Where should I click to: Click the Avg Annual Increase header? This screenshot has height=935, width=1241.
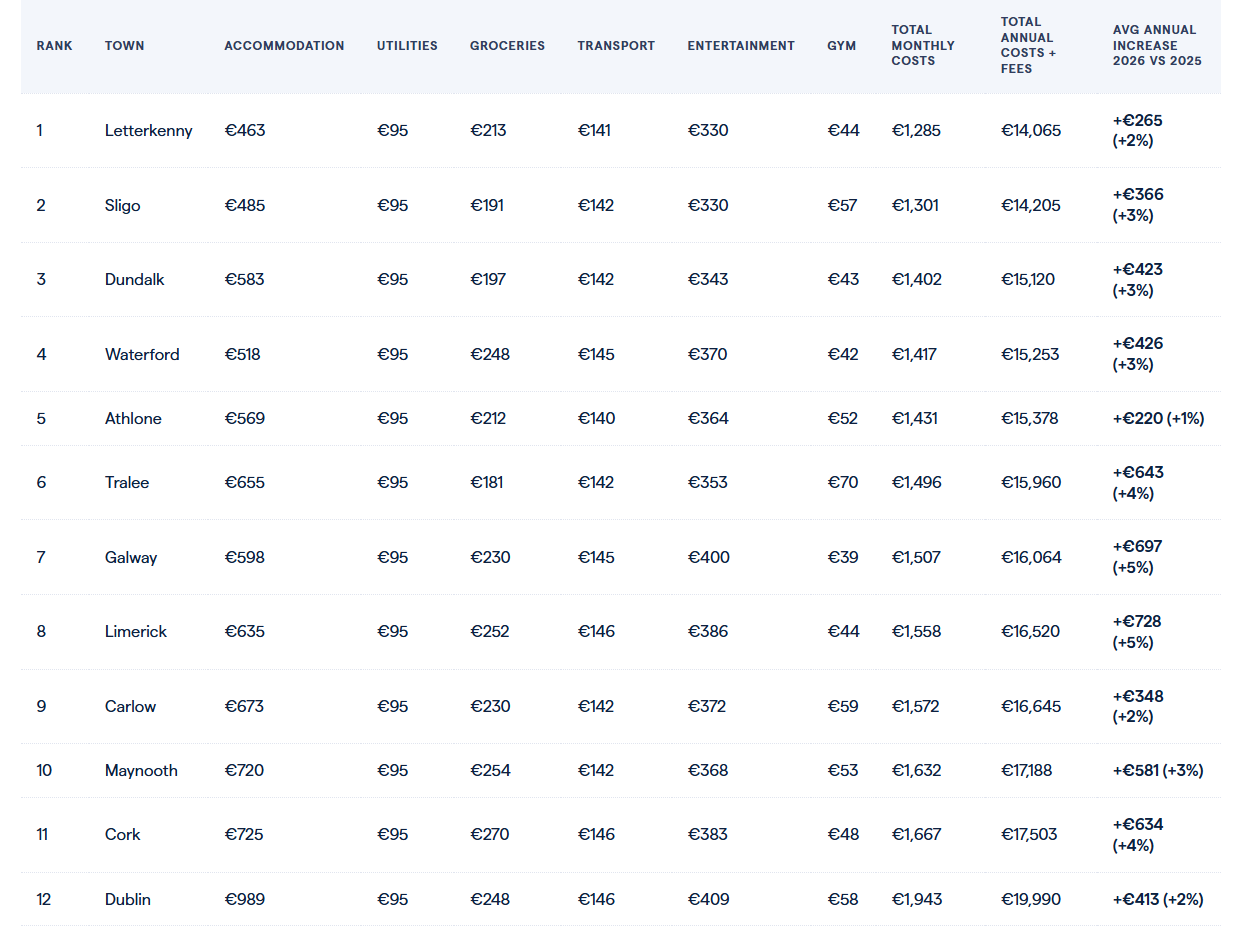click(1157, 45)
